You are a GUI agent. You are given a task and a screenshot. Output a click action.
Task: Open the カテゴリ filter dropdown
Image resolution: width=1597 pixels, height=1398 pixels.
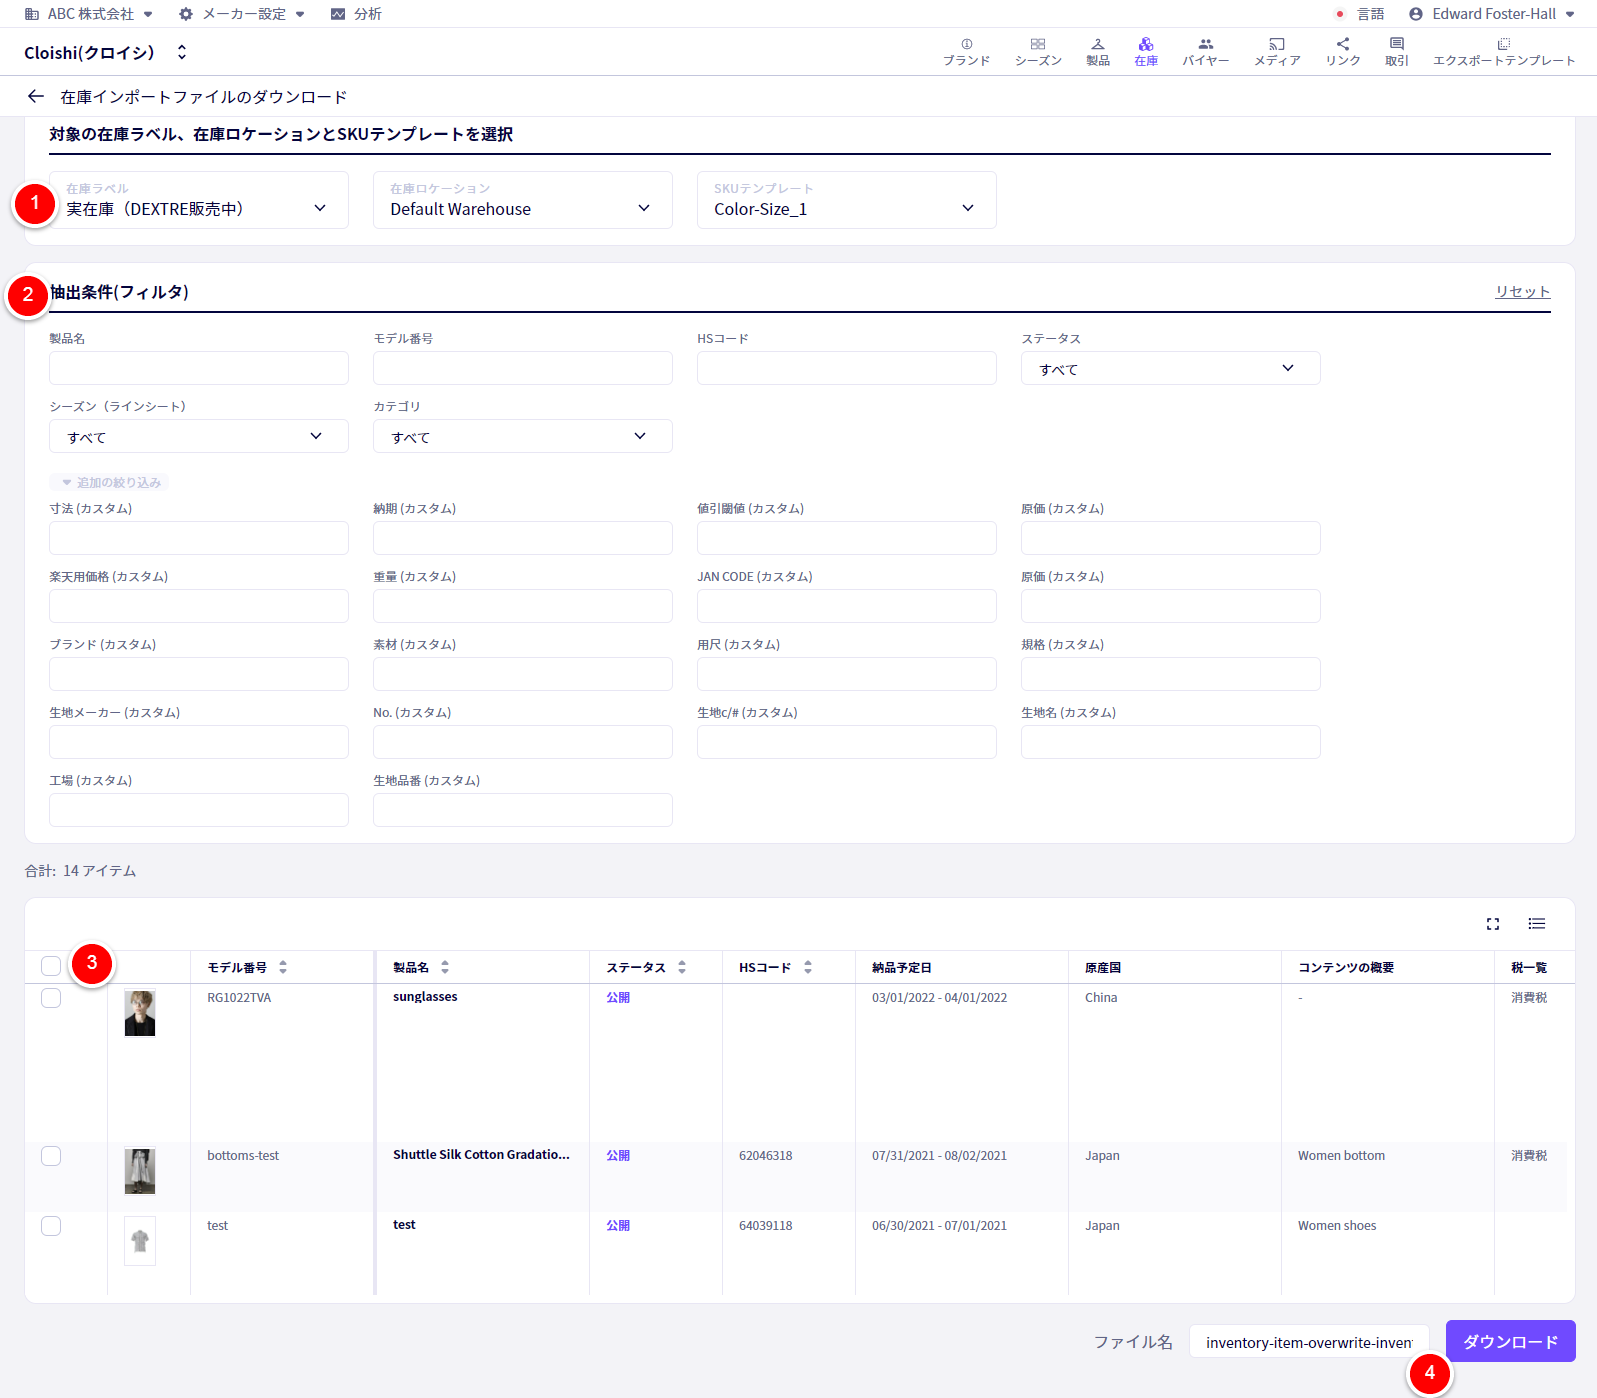[523, 436]
